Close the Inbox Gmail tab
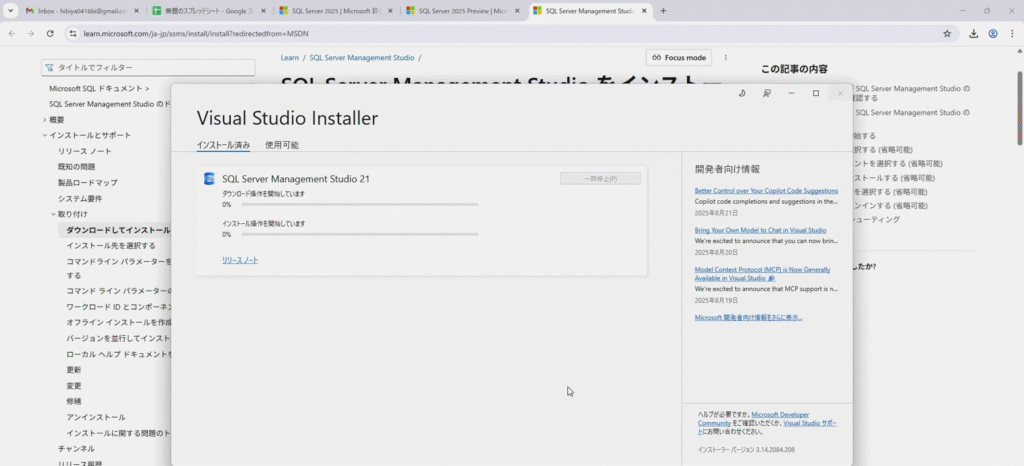 [136, 11]
